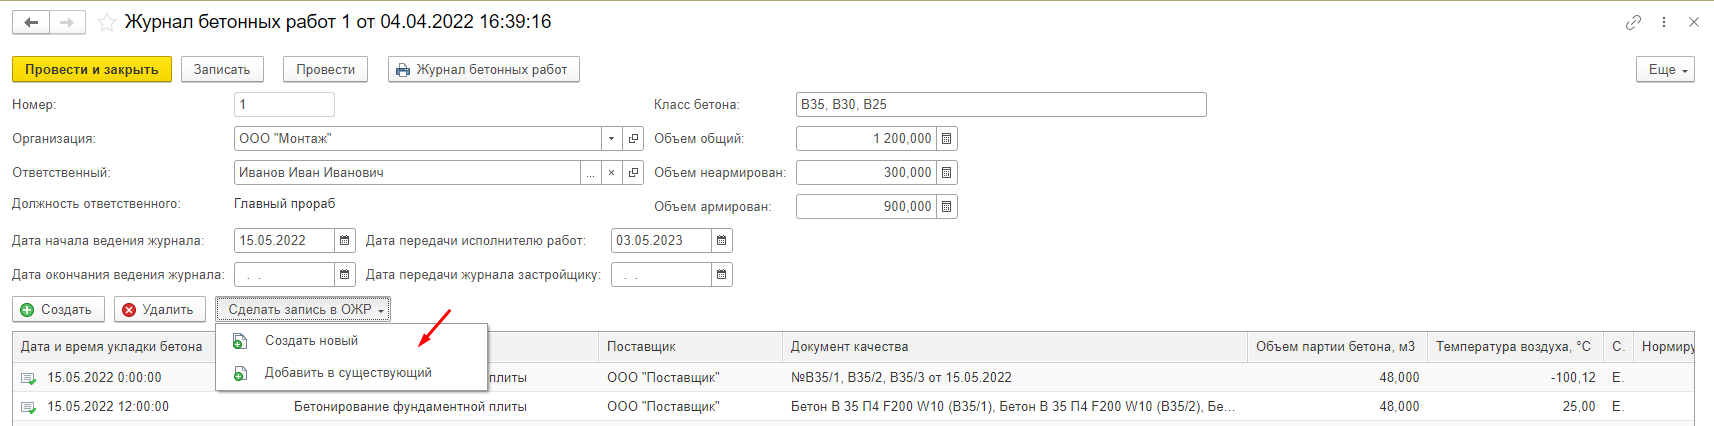Open the organization record with open icon
1714x426 pixels.
633,139
